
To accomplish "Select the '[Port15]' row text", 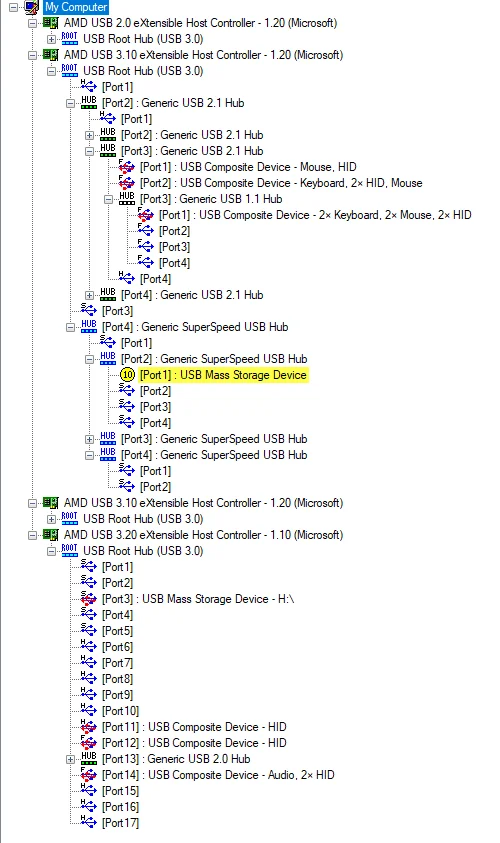I will tap(120, 791).
